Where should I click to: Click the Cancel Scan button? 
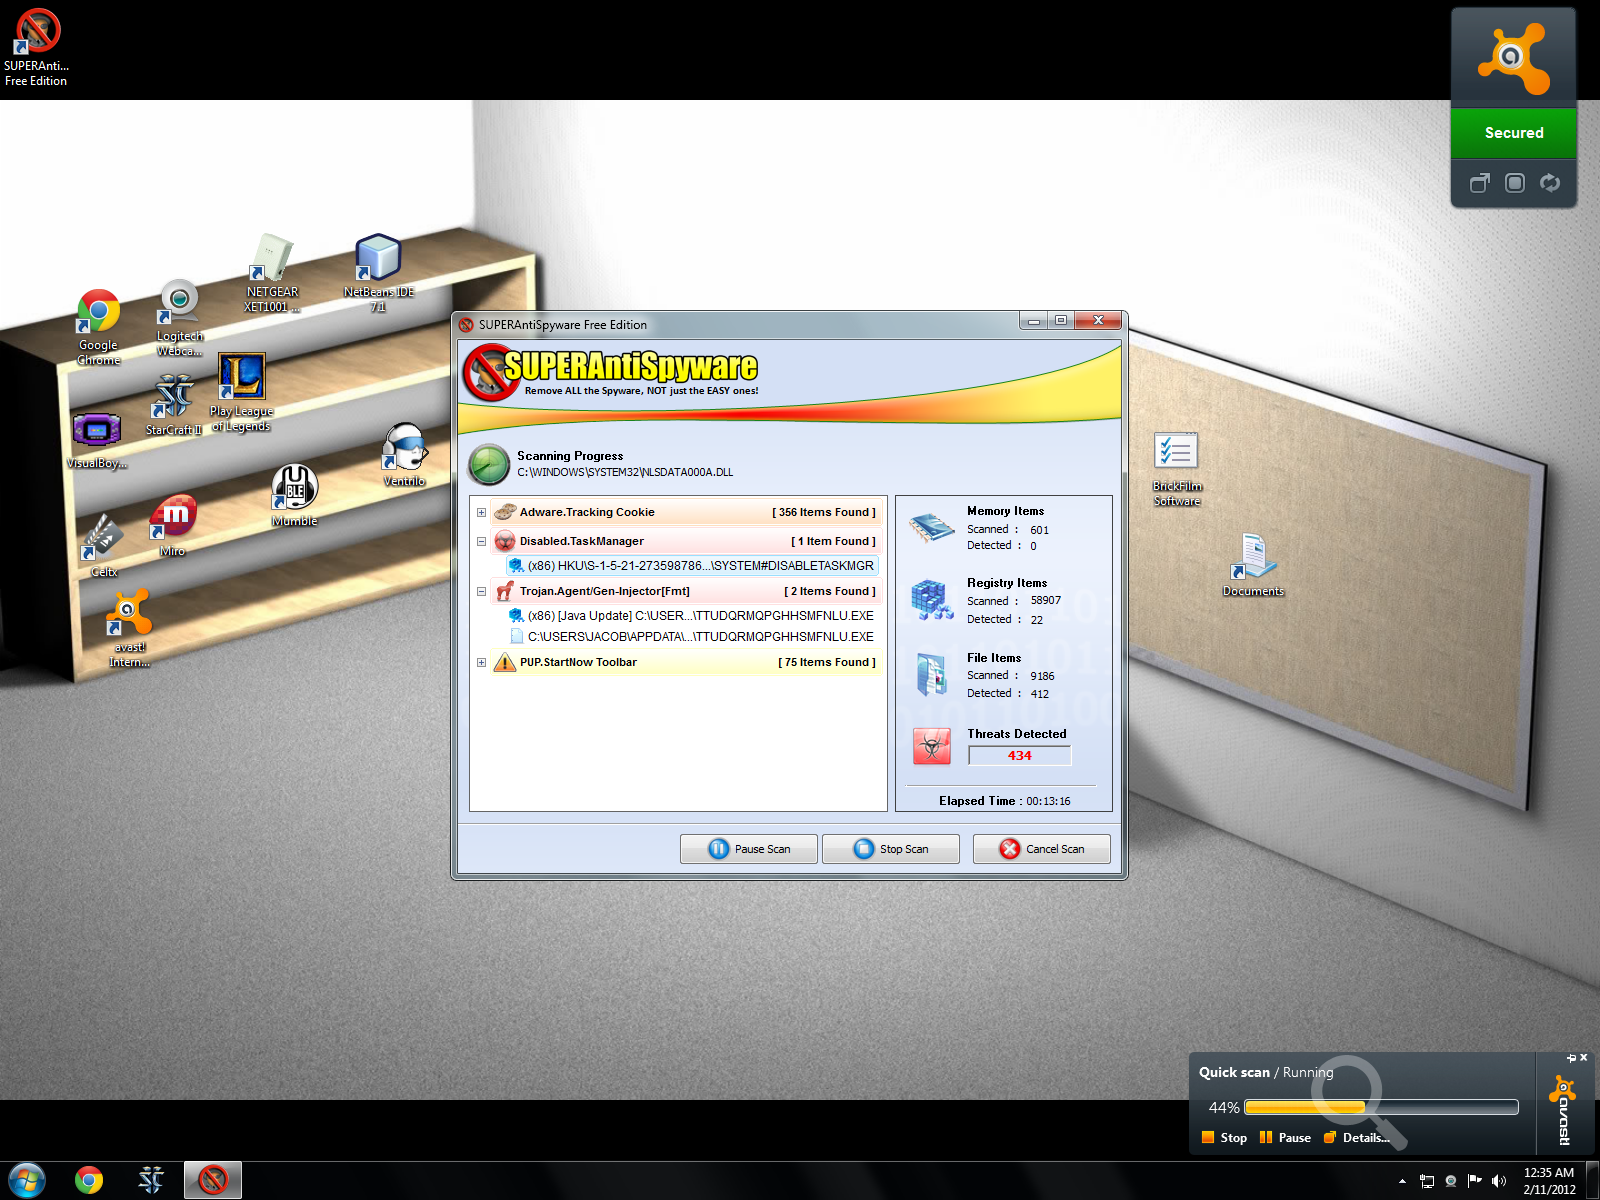tap(1042, 849)
